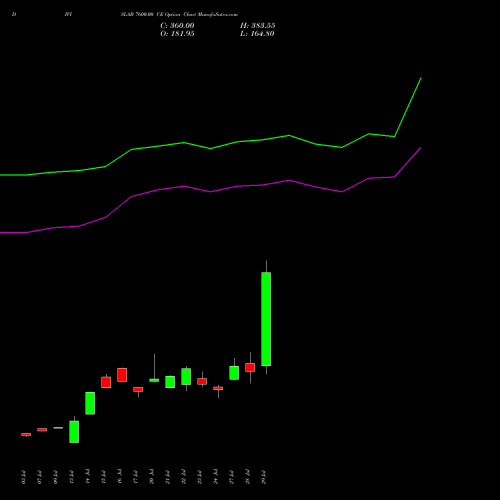This screenshot has width=500, height=500.
Task: Click the 7600.00 CE Option chart title
Action: pos(179,15)
